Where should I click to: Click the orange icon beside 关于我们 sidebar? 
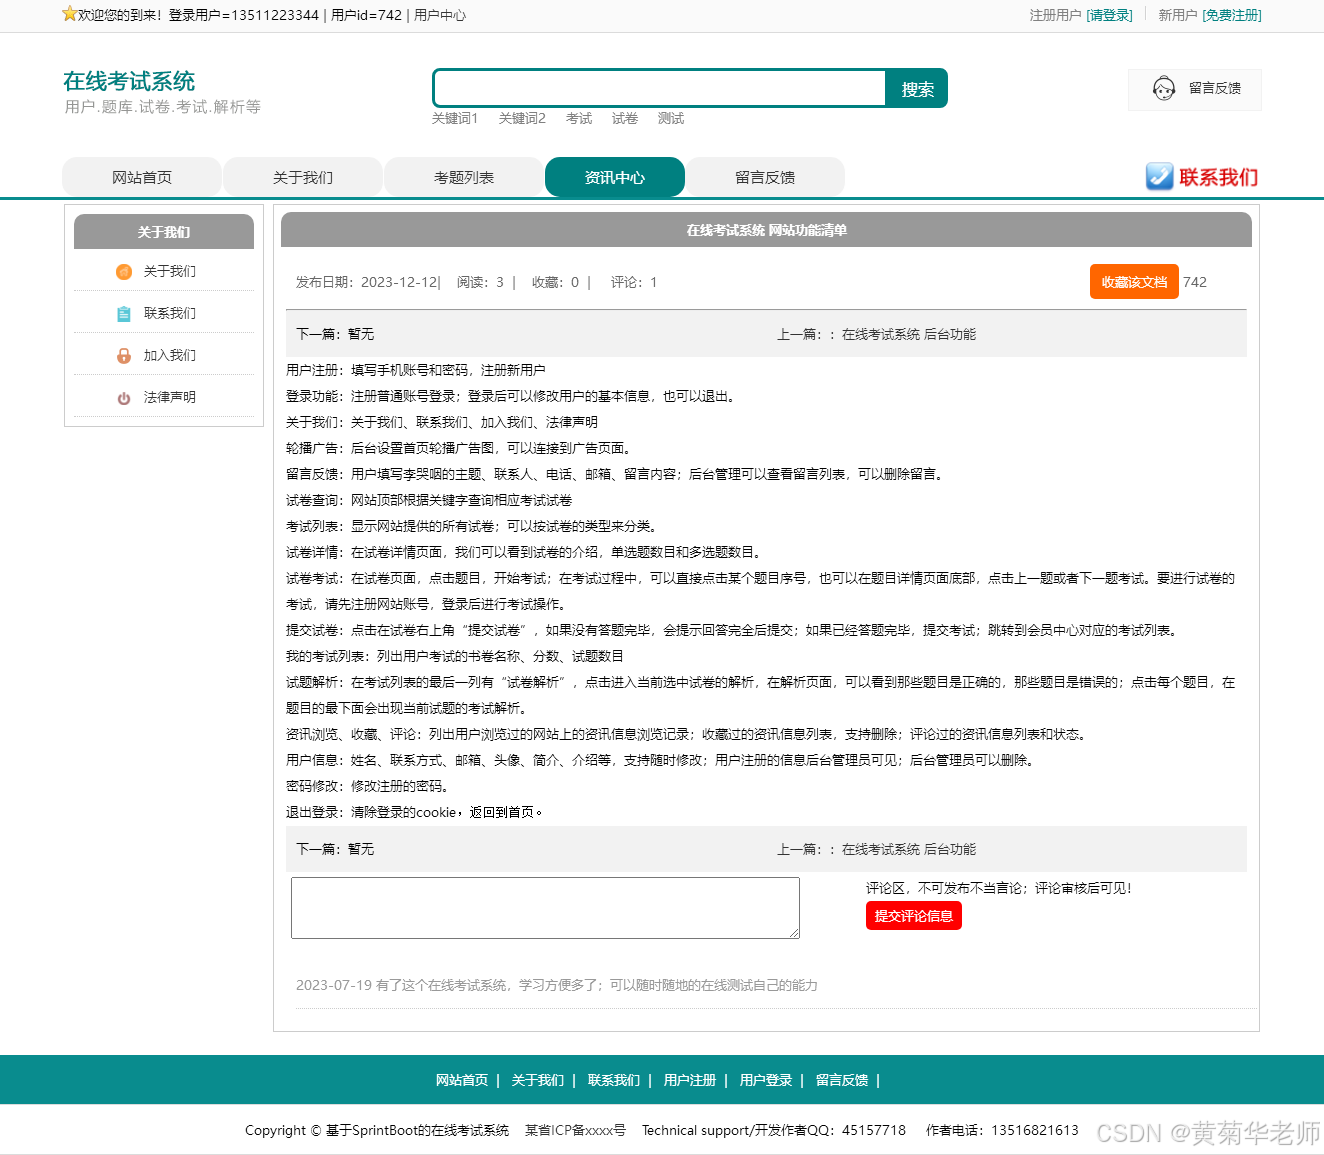[124, 272]
